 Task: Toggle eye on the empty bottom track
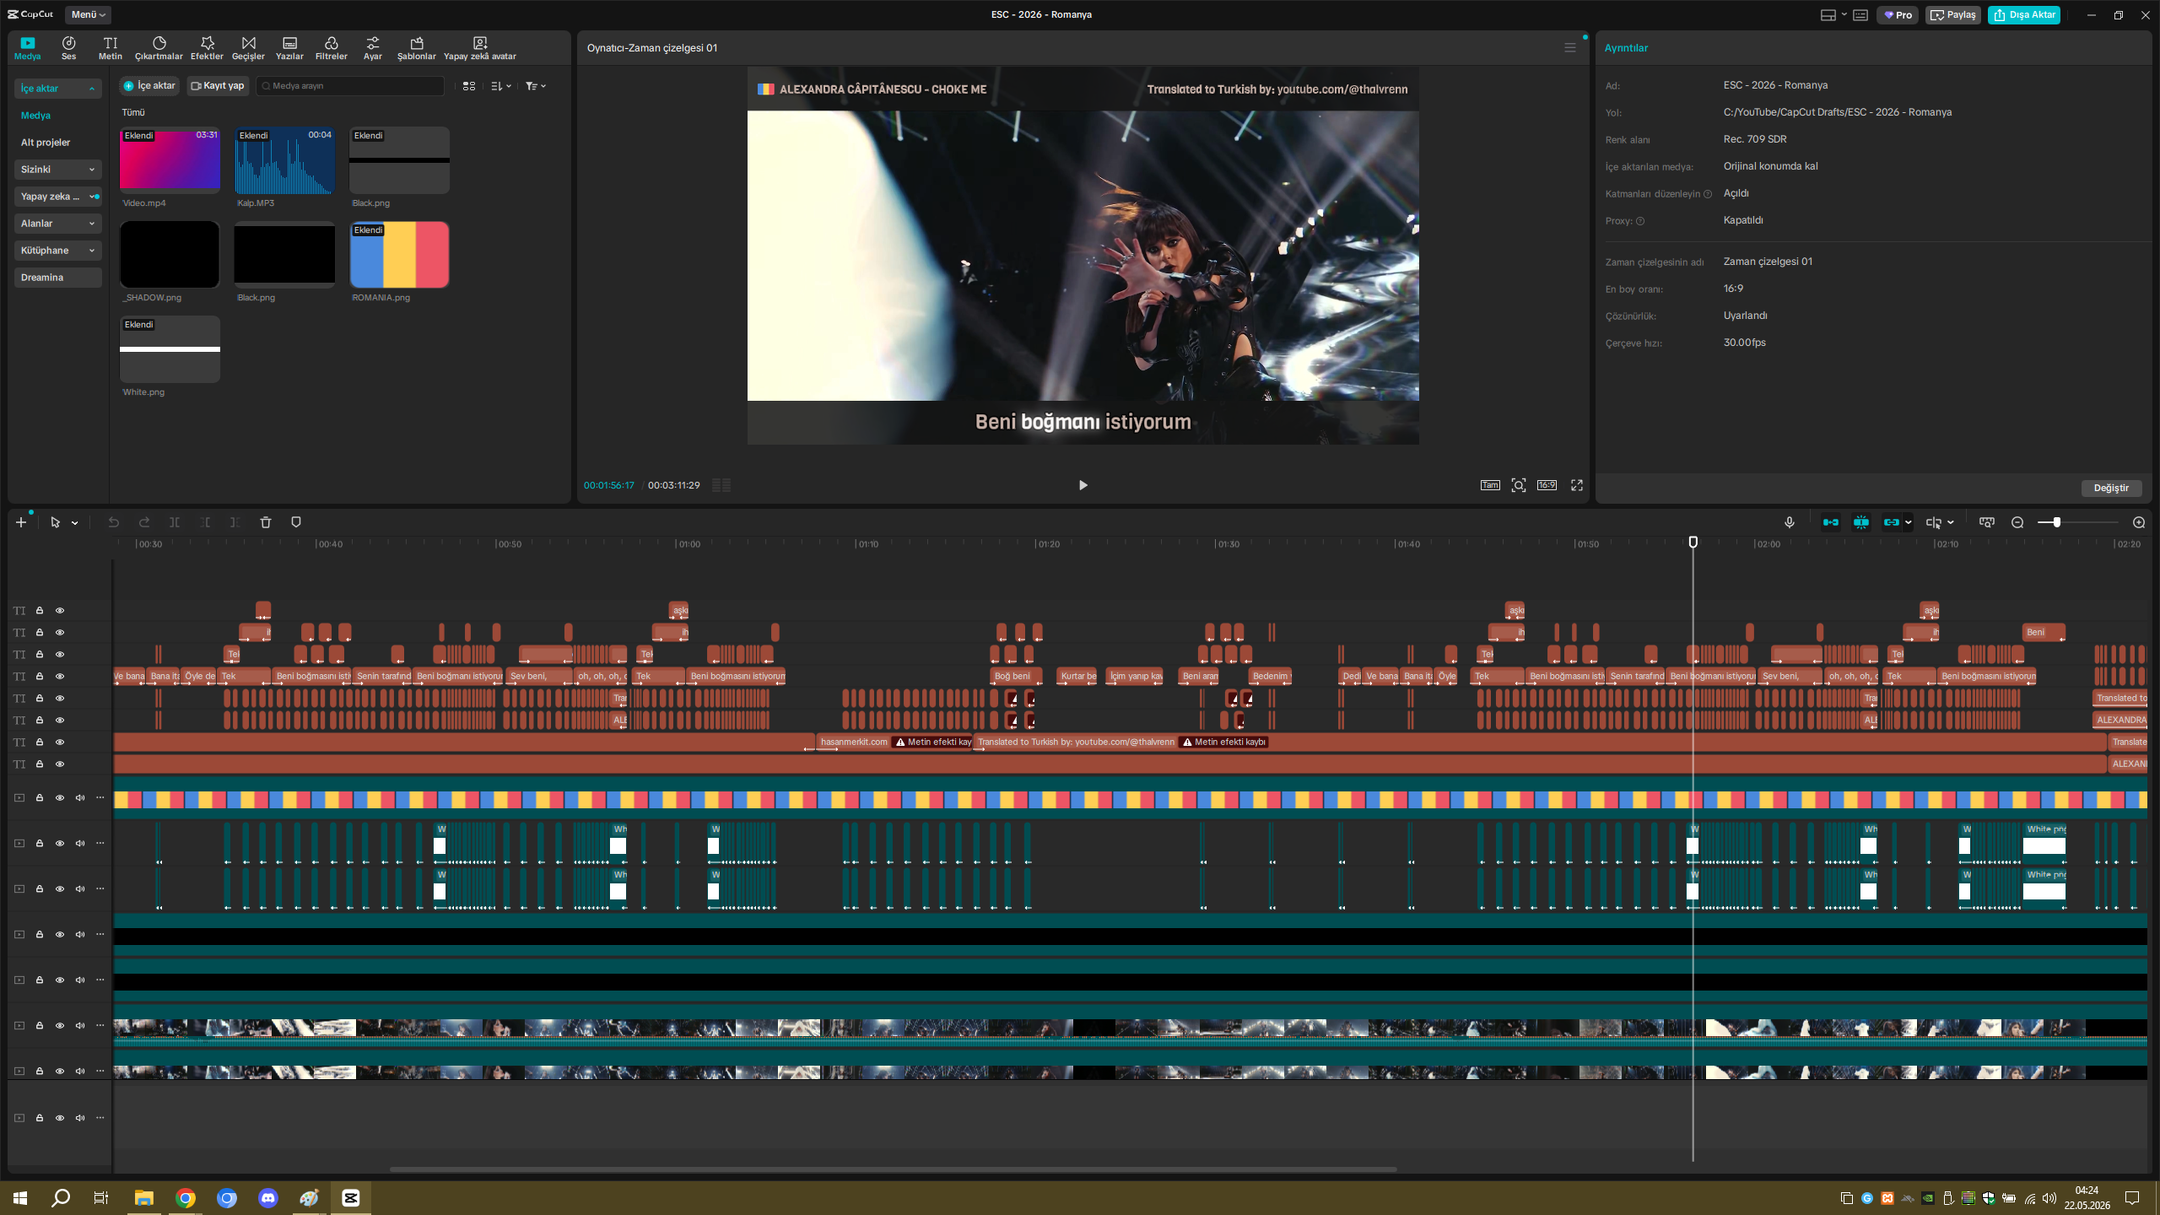[x=60, y=1118]
